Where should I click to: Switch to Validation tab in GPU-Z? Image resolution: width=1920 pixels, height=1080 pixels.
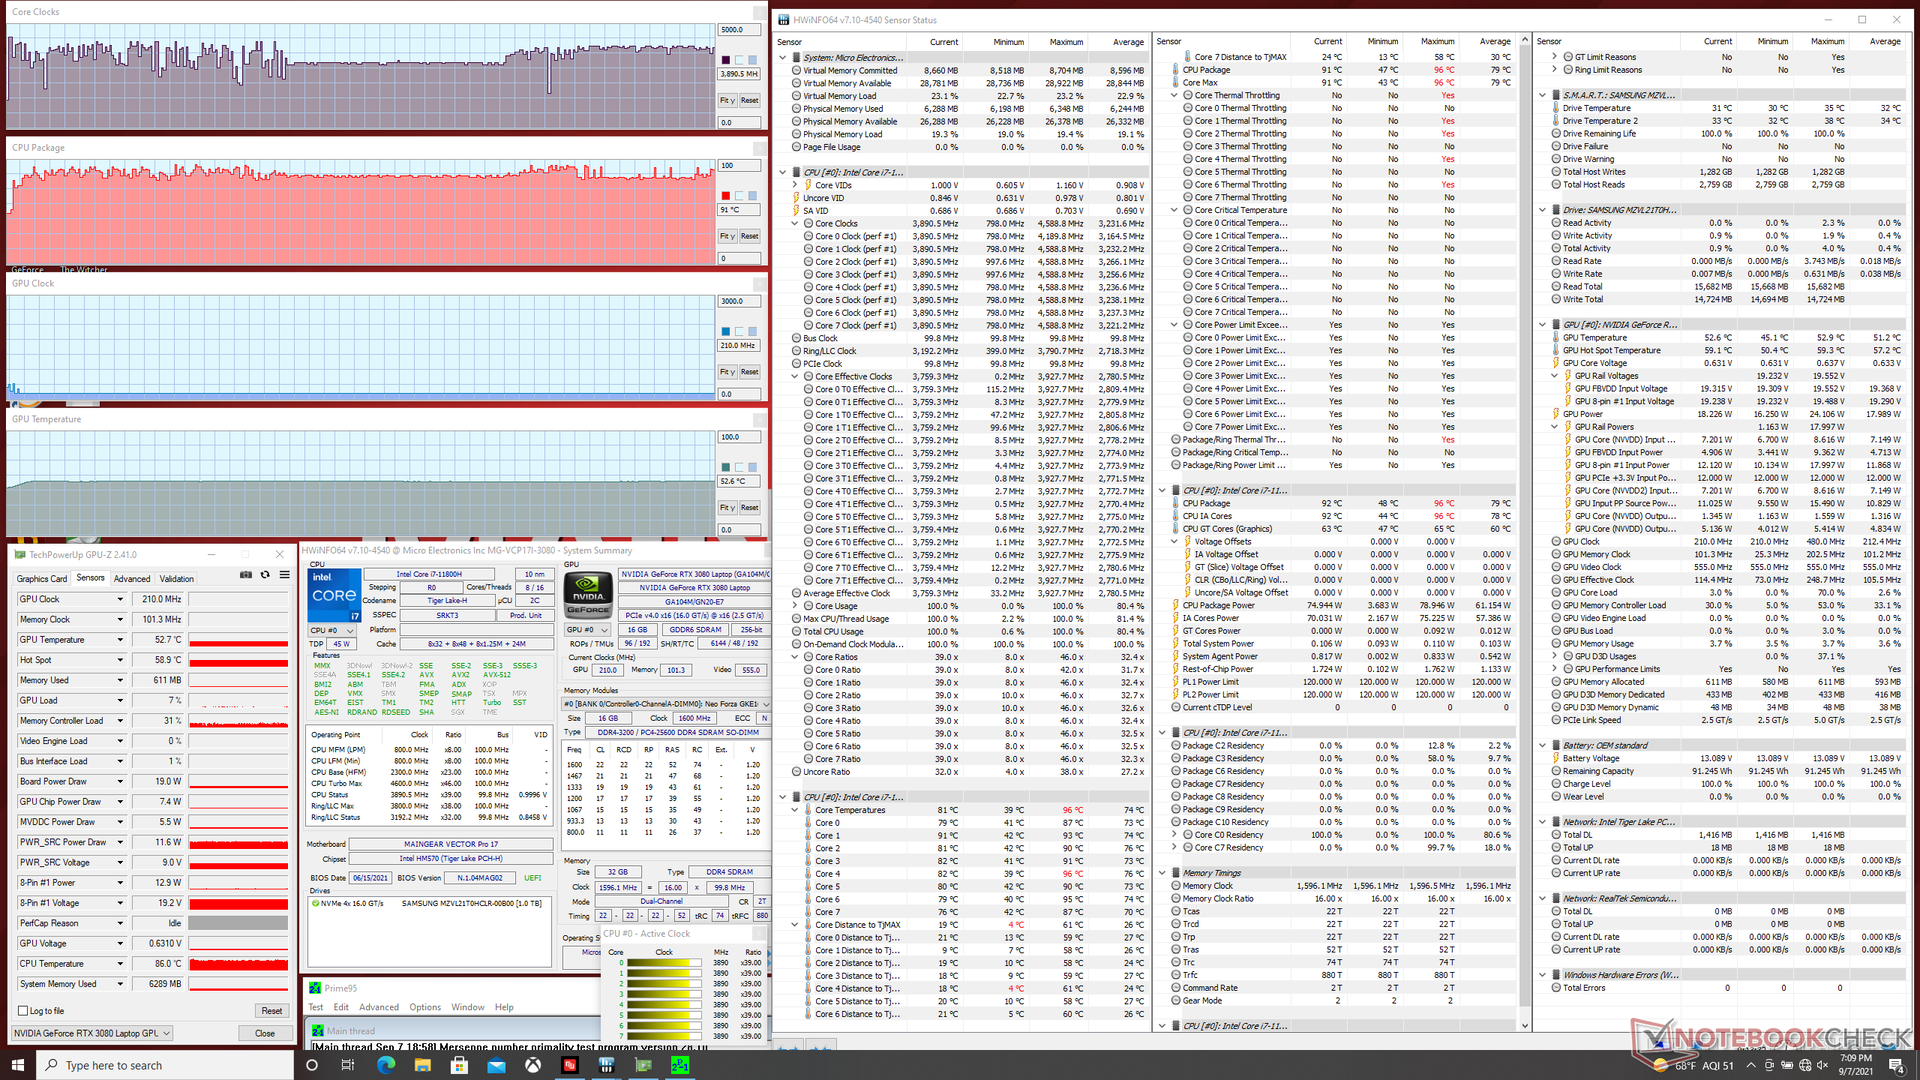click(x=177, y=579)
